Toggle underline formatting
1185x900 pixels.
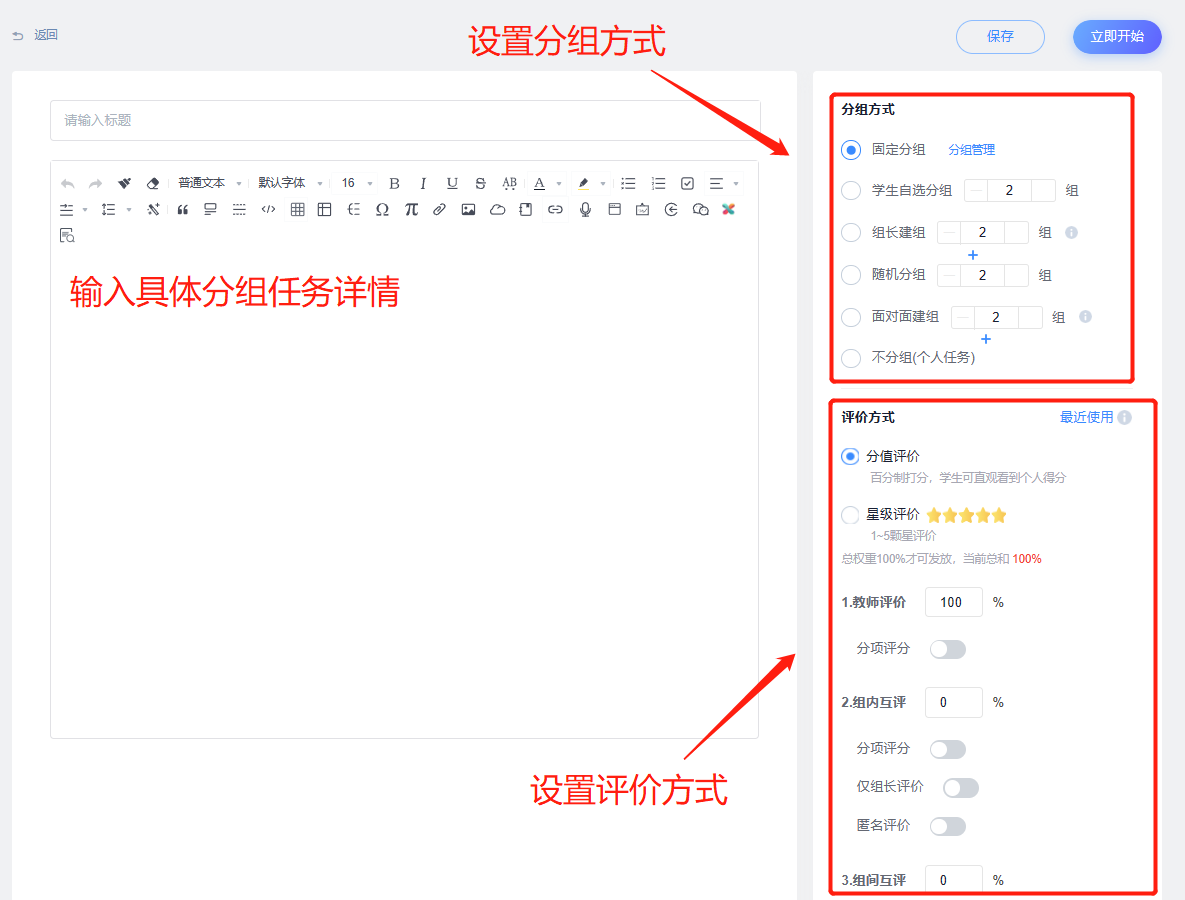452,183
